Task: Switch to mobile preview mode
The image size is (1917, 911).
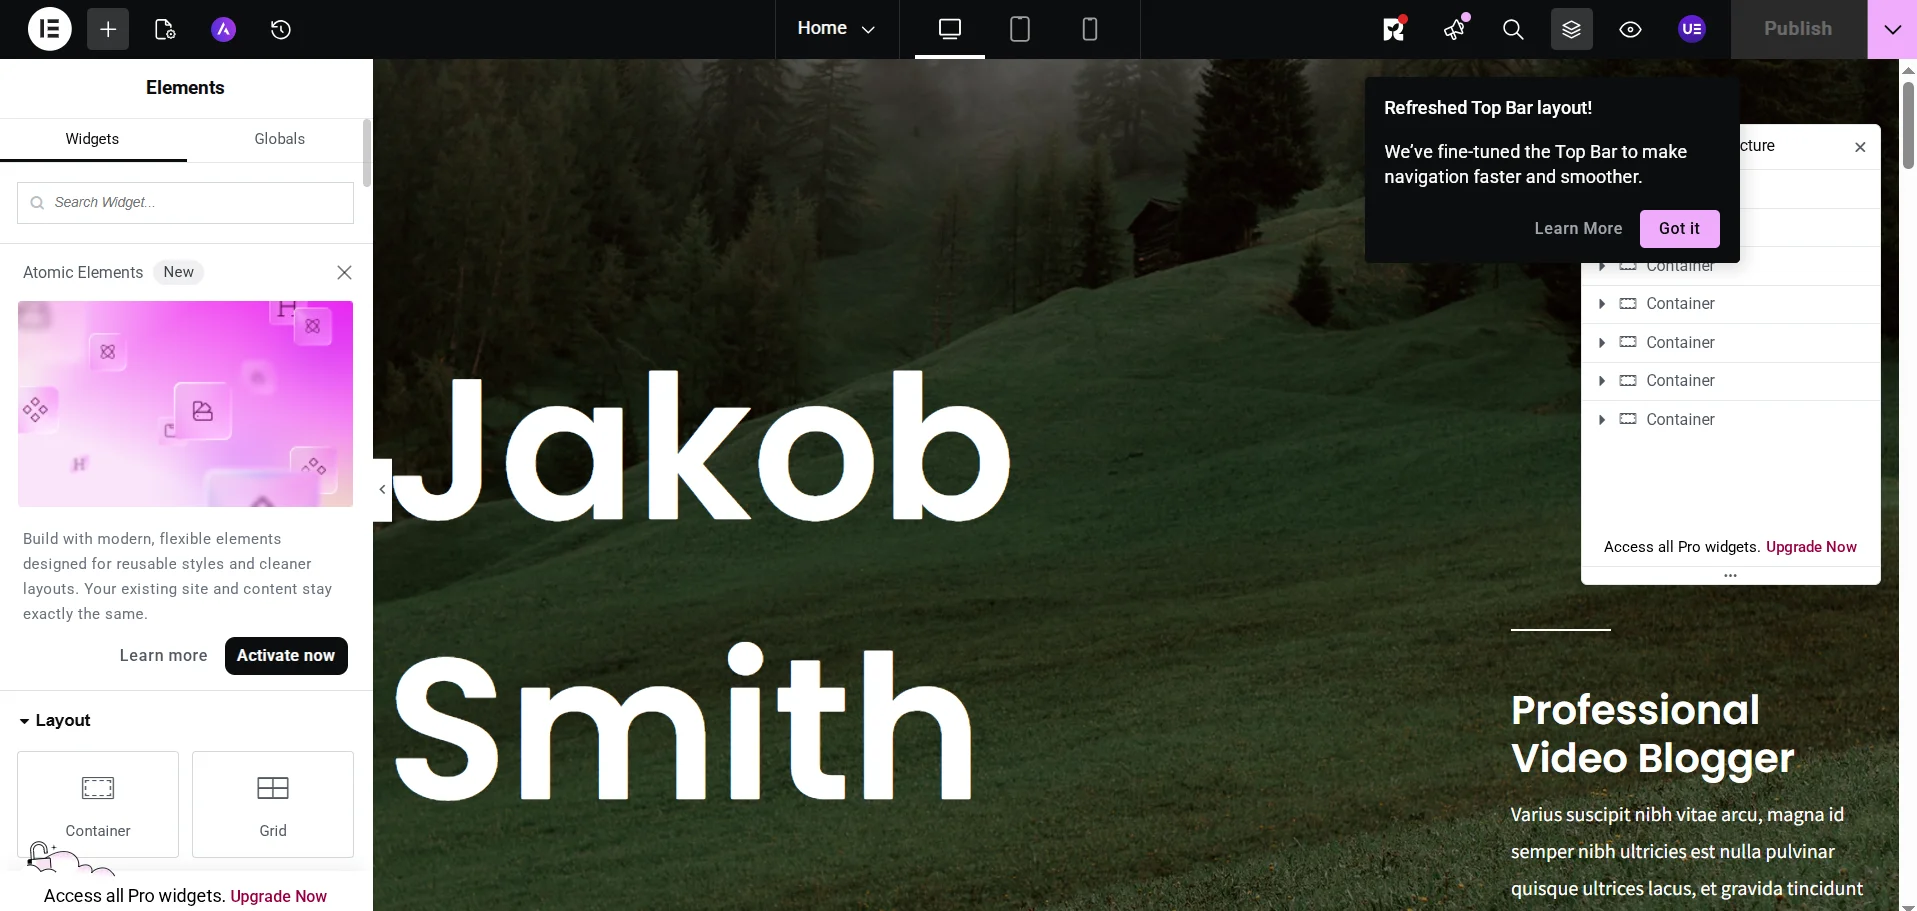Action: tap(1089, 29)
